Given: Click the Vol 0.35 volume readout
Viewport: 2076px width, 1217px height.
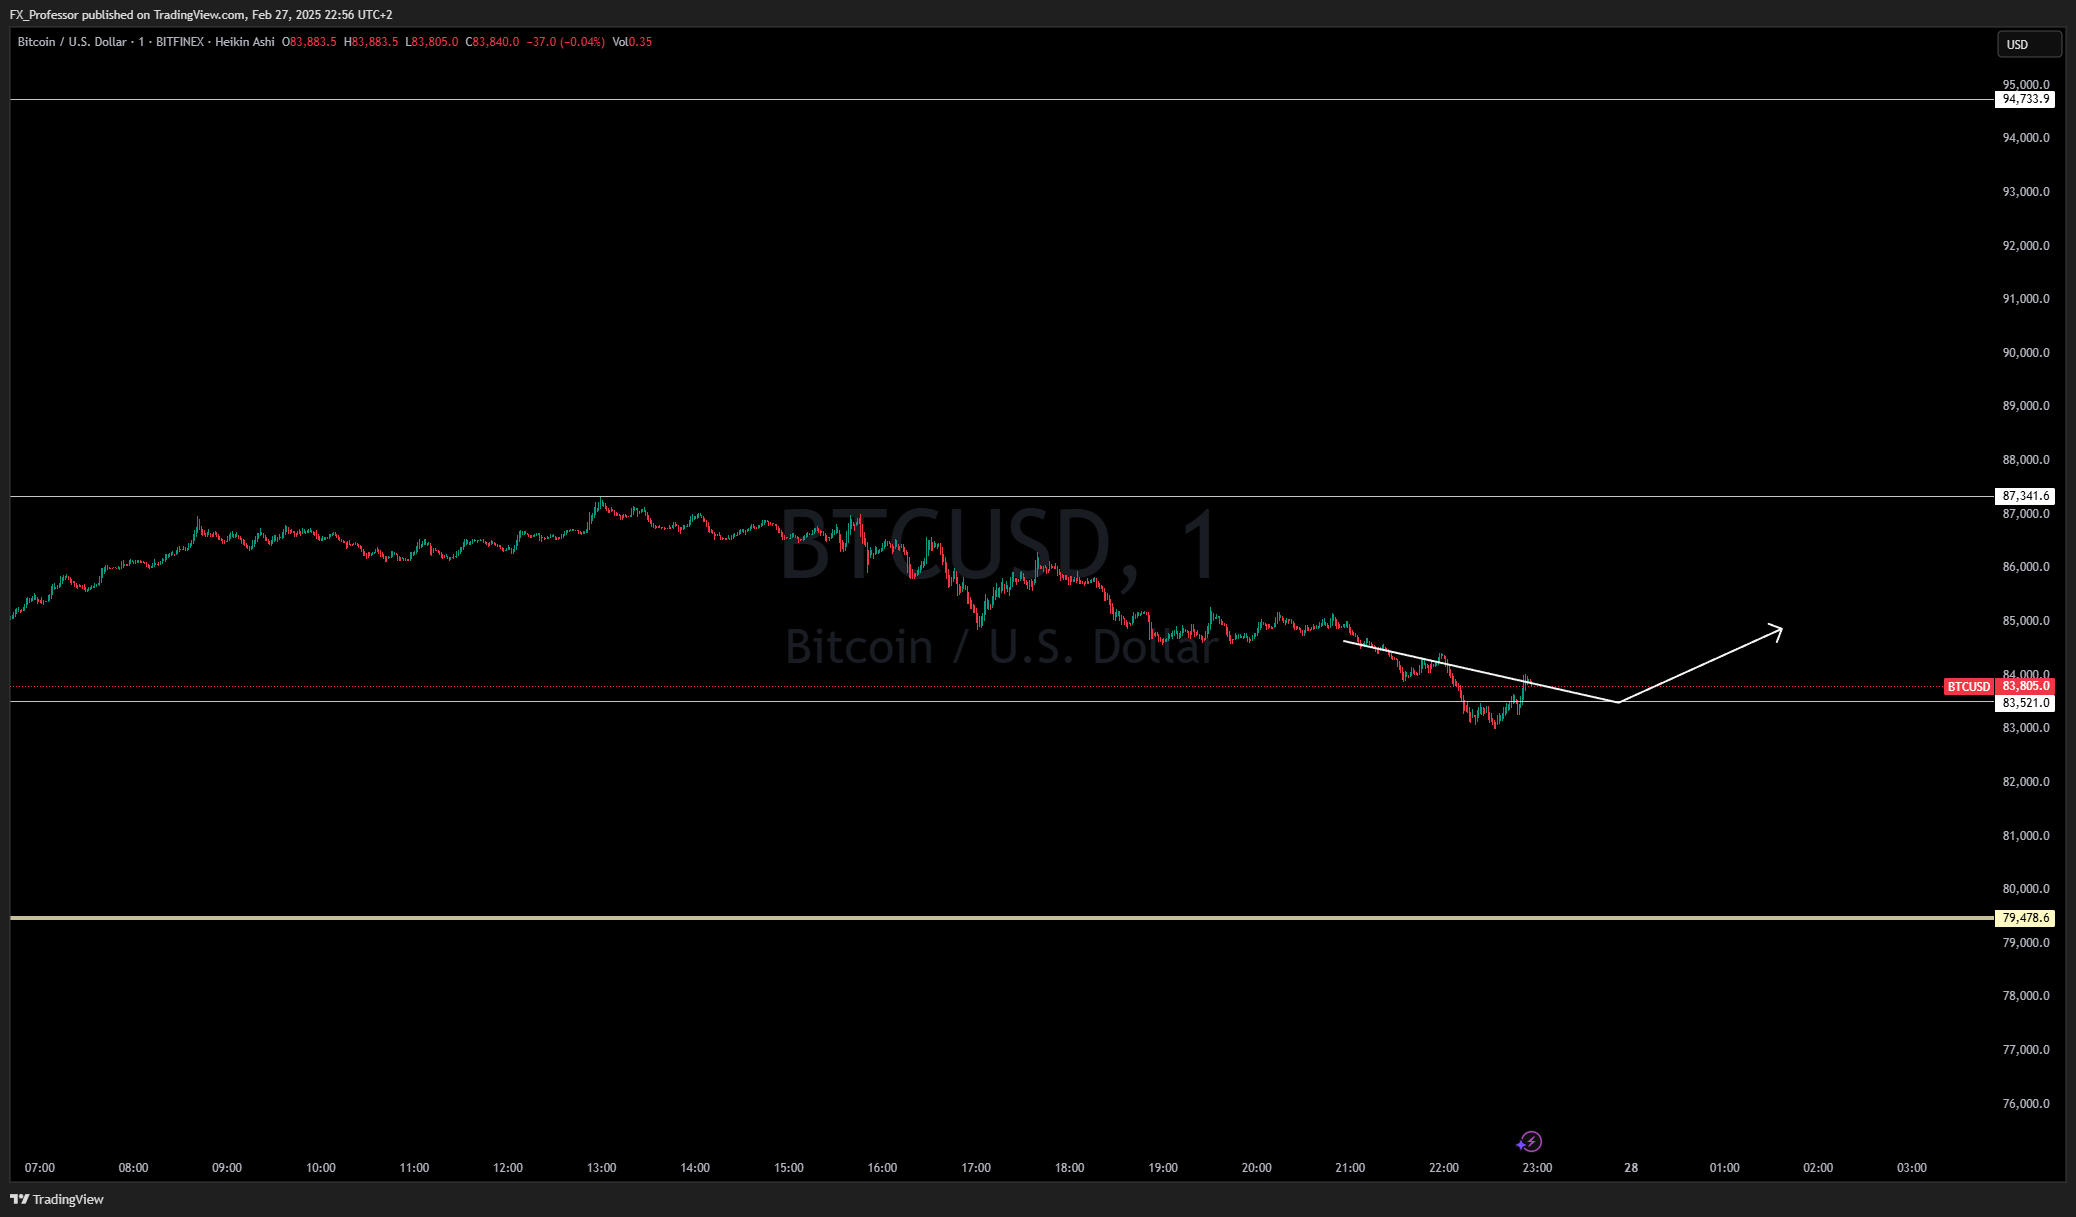Looking at the screenshot, I should click(632, 42).
